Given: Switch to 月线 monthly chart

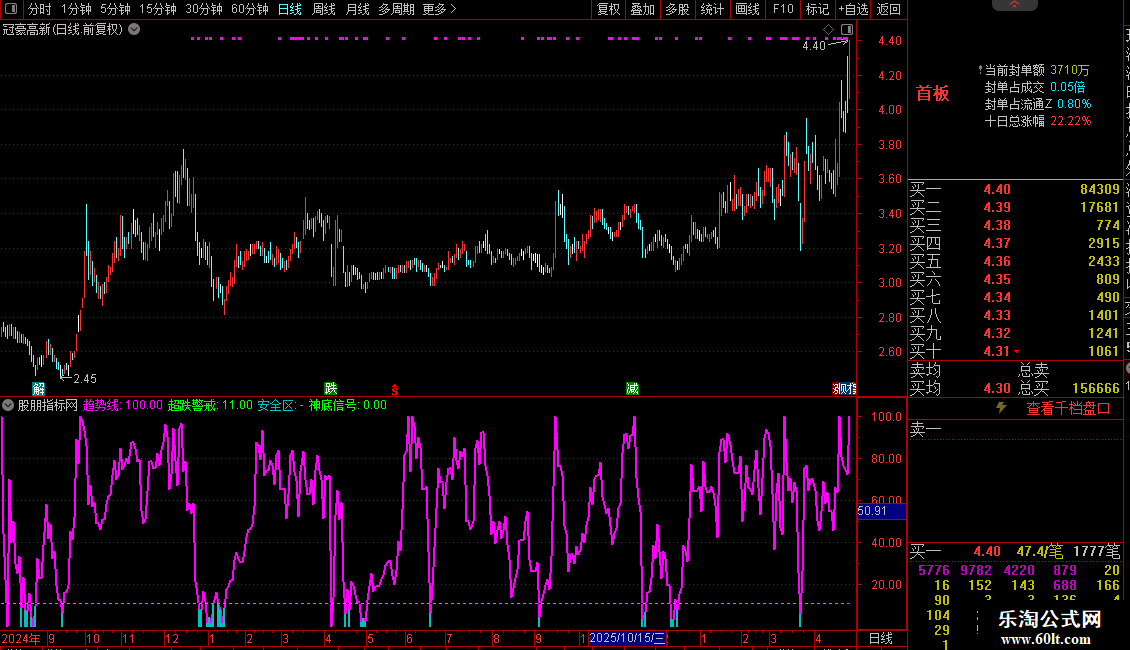Looking at the screenshot, I should tap(357, 9).
